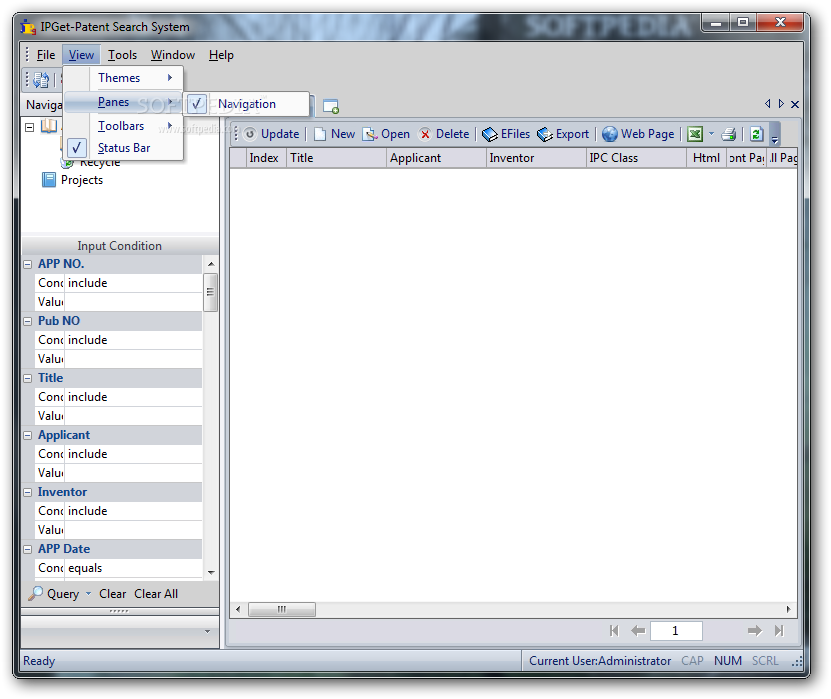Click the Export icon
831x699 pixels.
point(545,134)
